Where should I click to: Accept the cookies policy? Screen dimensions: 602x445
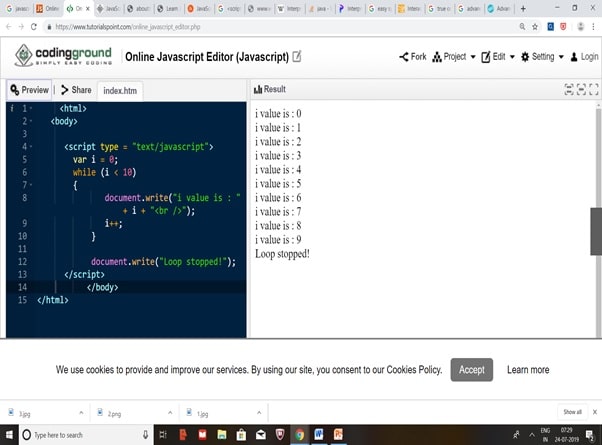(471, 370)
